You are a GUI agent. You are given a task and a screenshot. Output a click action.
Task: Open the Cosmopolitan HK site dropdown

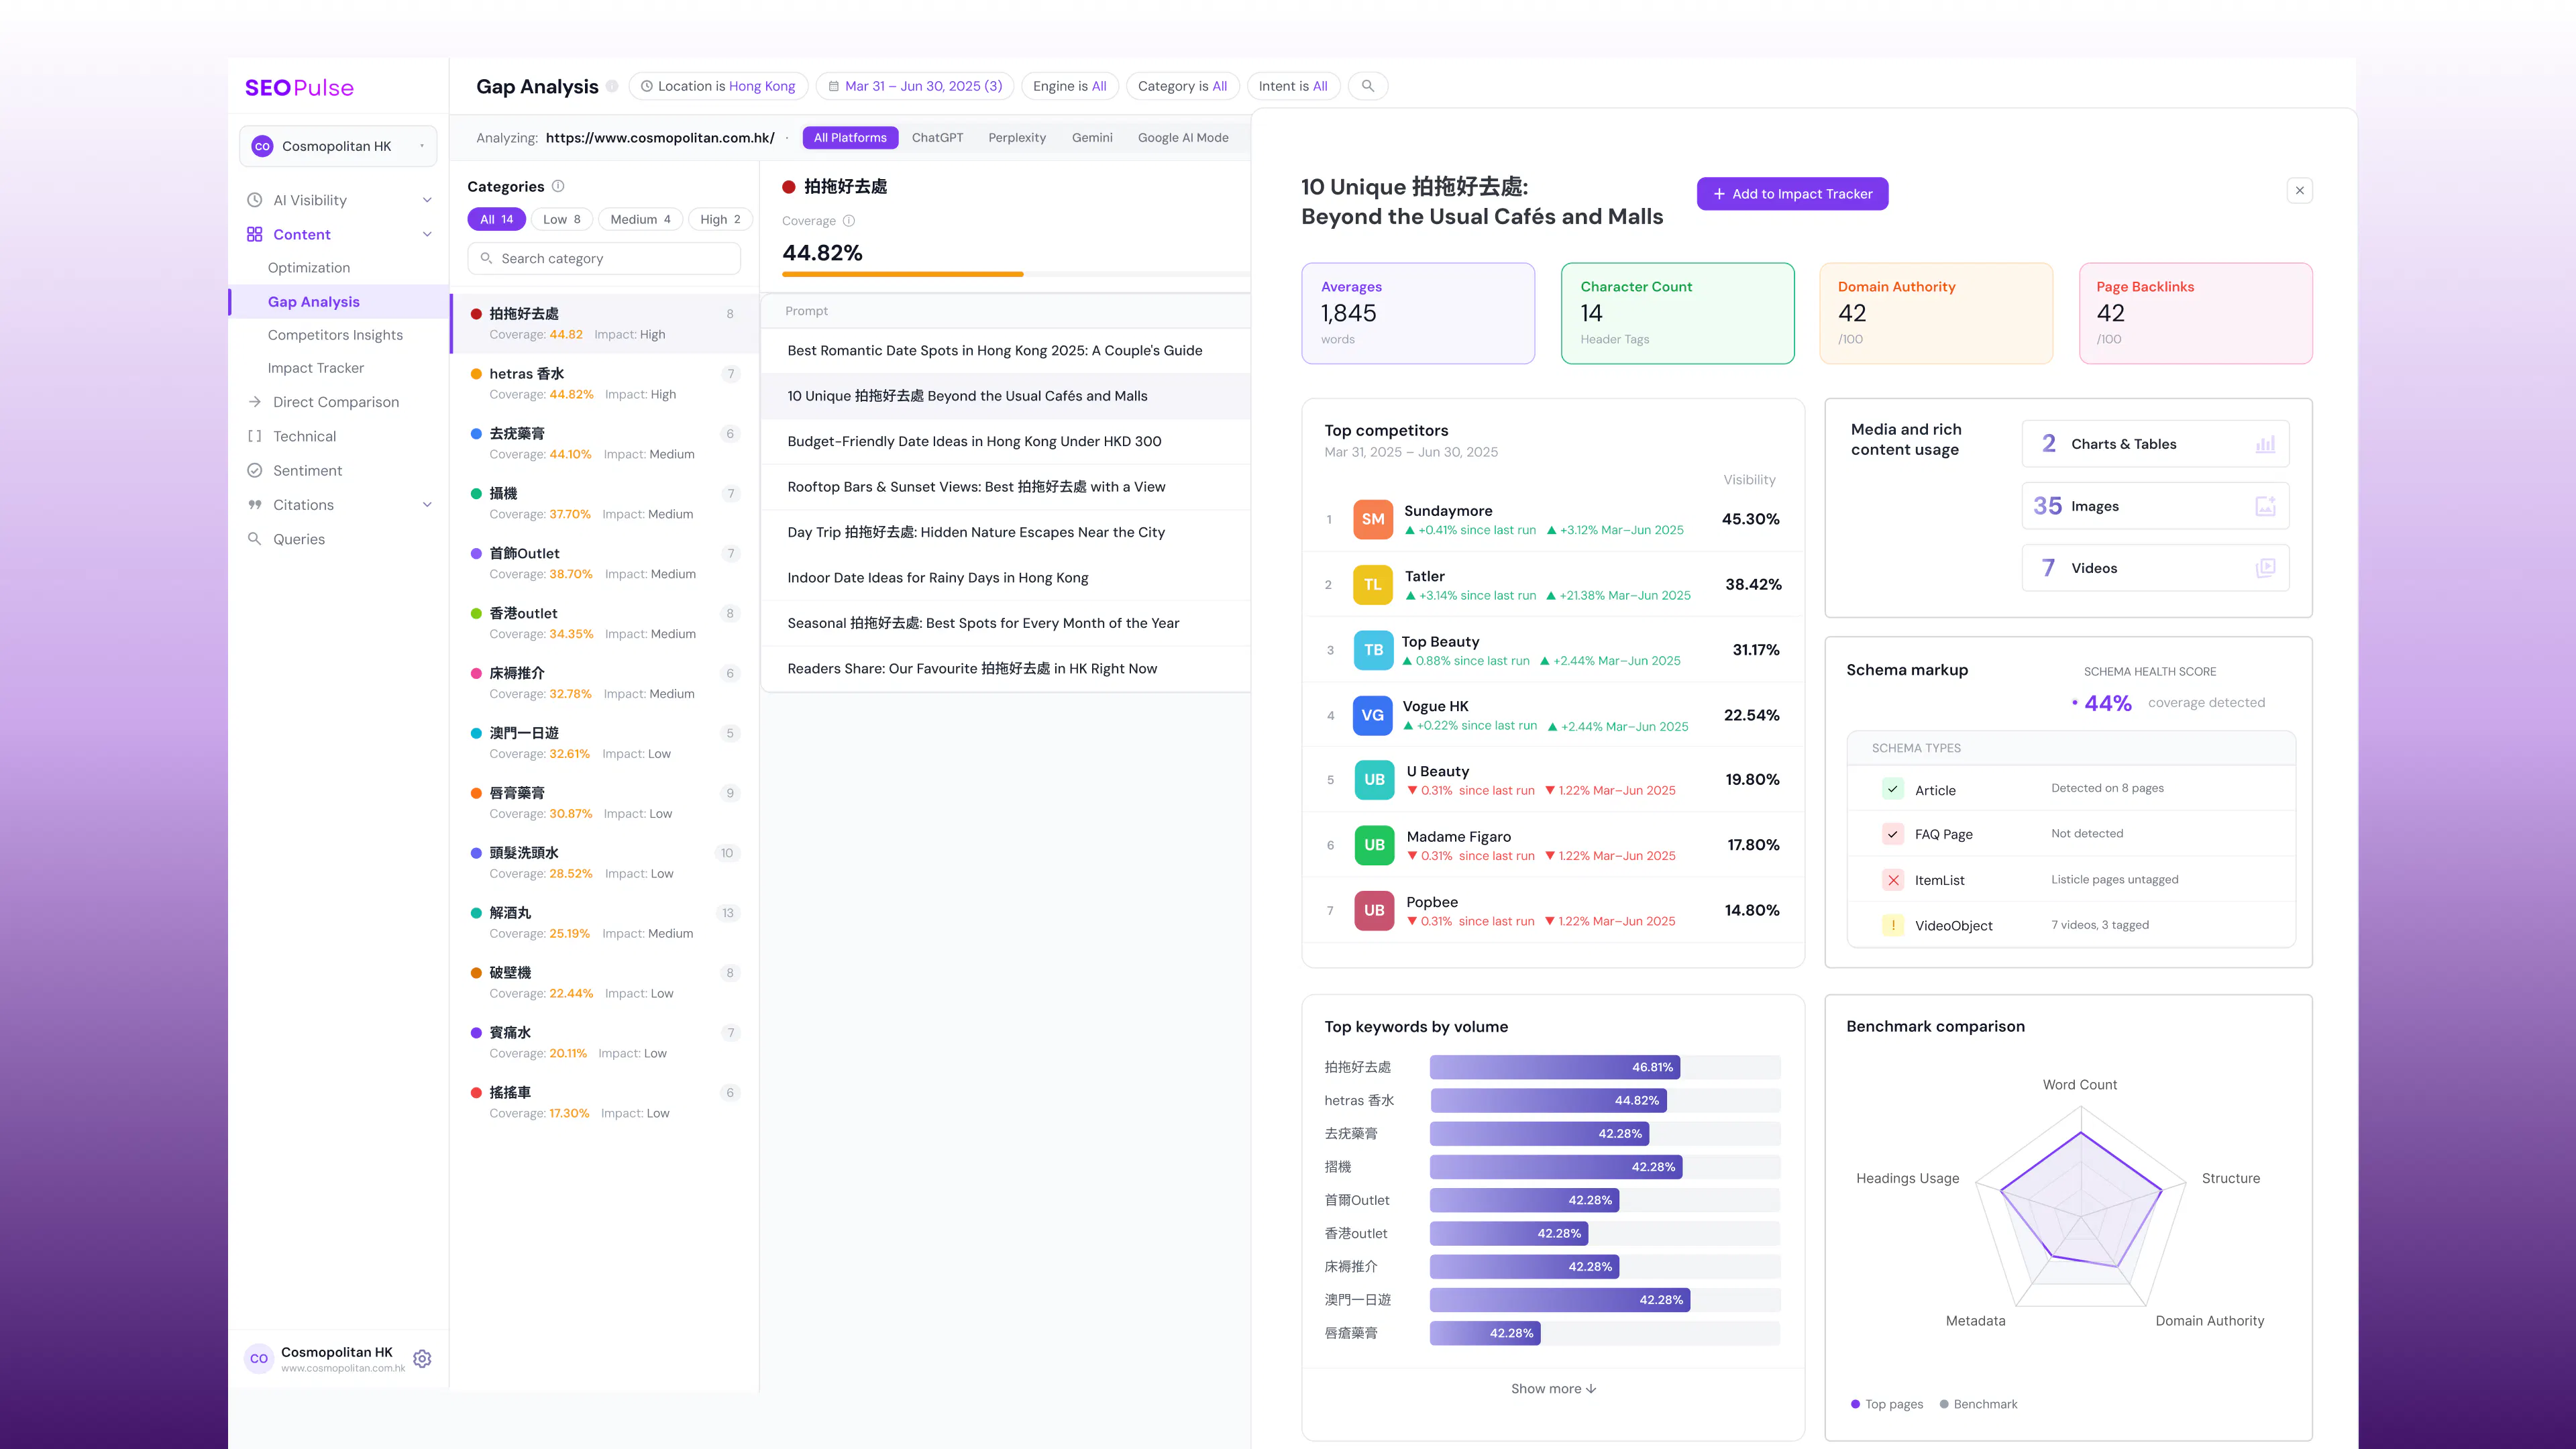click(x=338, y=146)
